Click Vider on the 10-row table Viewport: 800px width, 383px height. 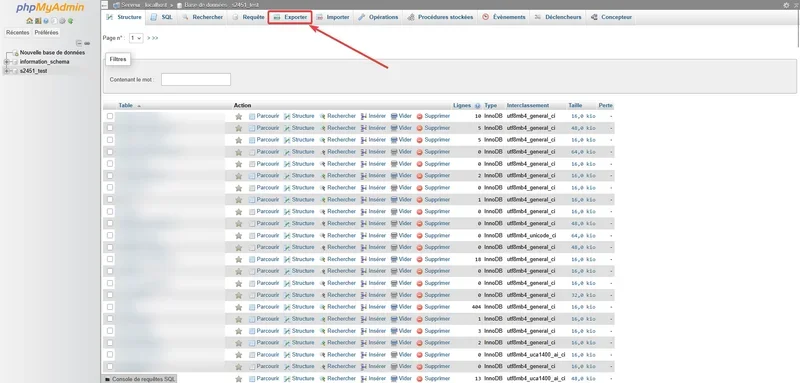coord(401,116)
